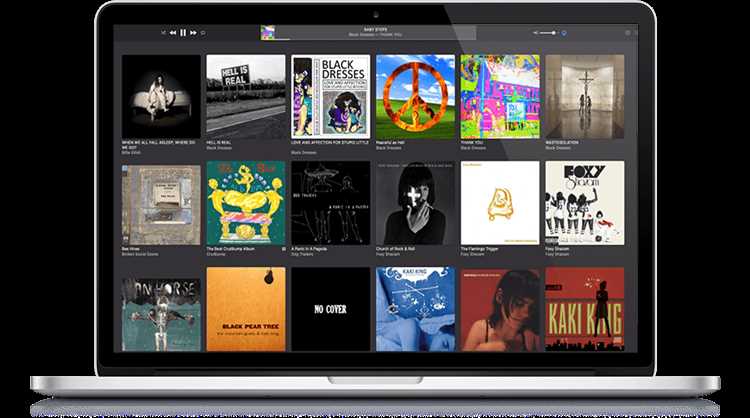Click Foxy Shazam artist under Church of Rock & Roll
This screenshot has height=418, width=750.
point(387,254)
